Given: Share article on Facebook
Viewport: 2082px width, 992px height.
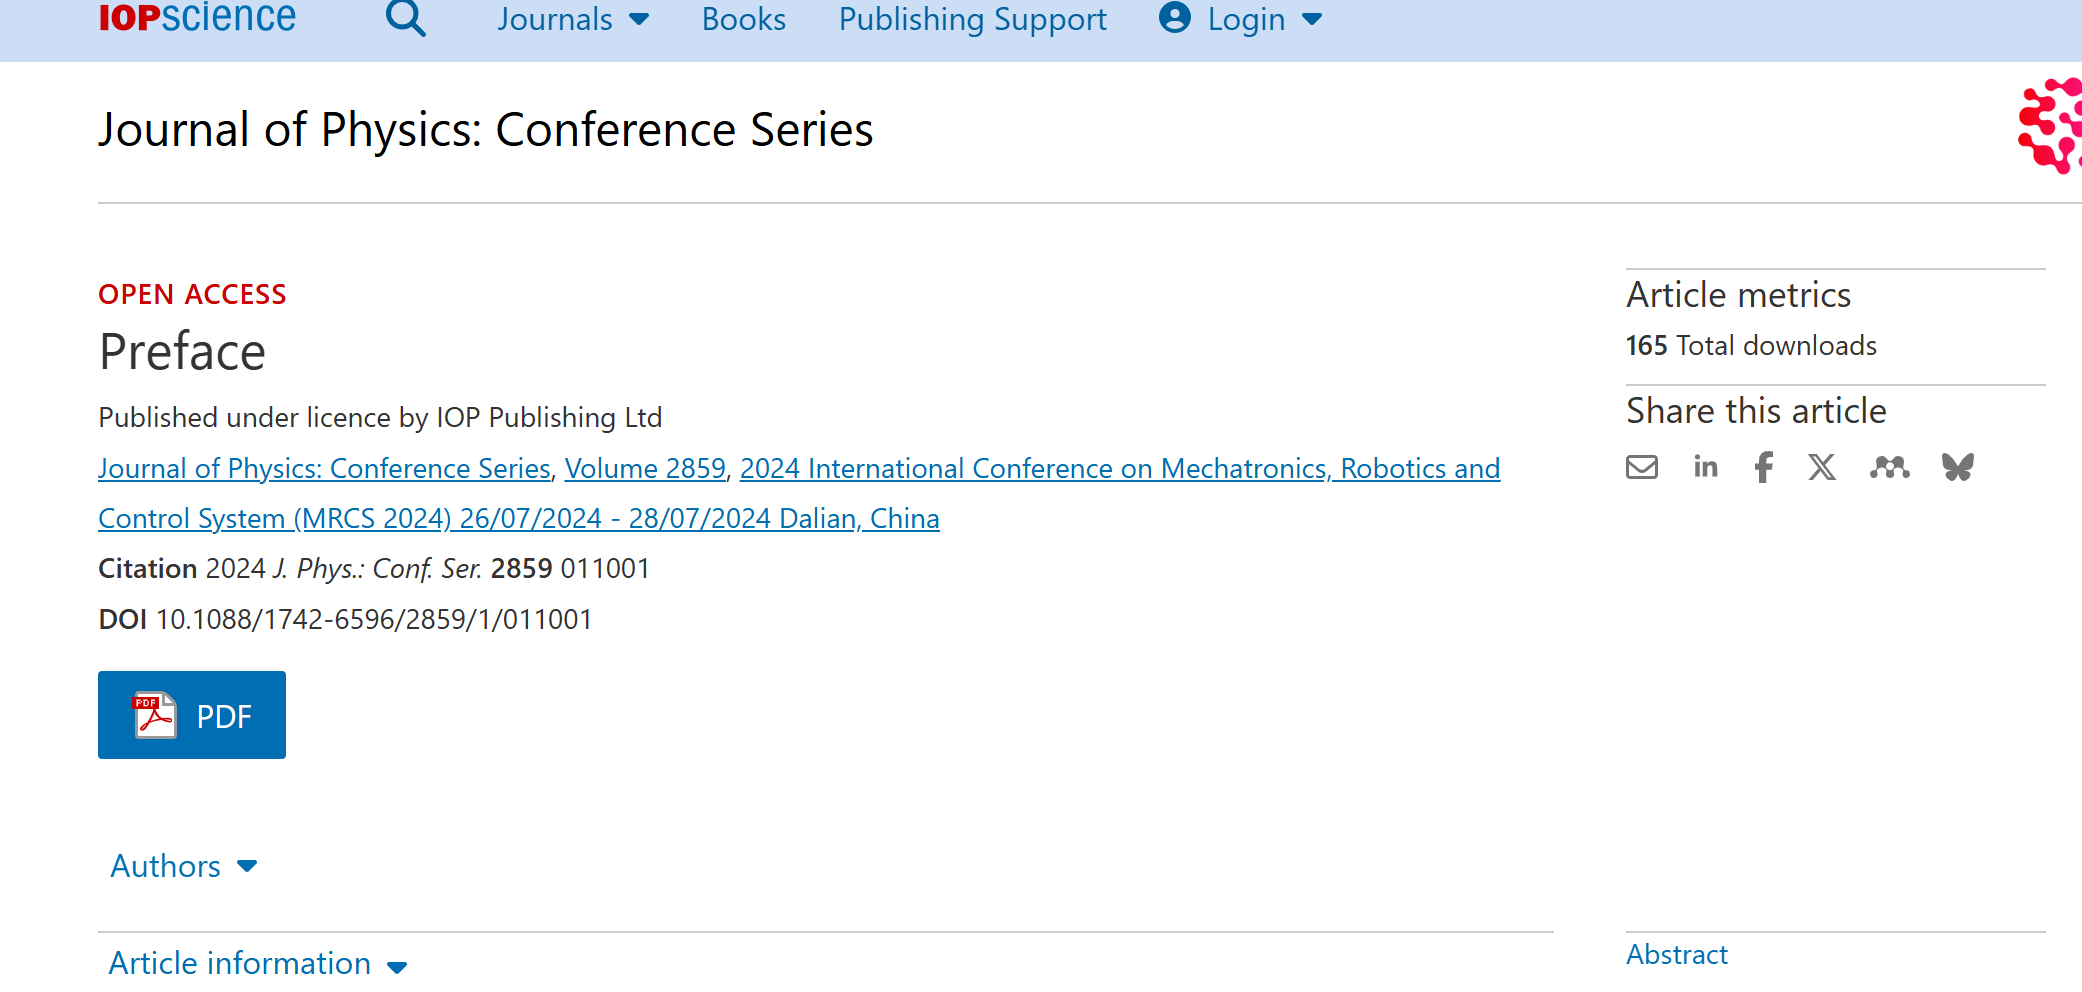Looking at the screenshot, I should coord(1764,467).
